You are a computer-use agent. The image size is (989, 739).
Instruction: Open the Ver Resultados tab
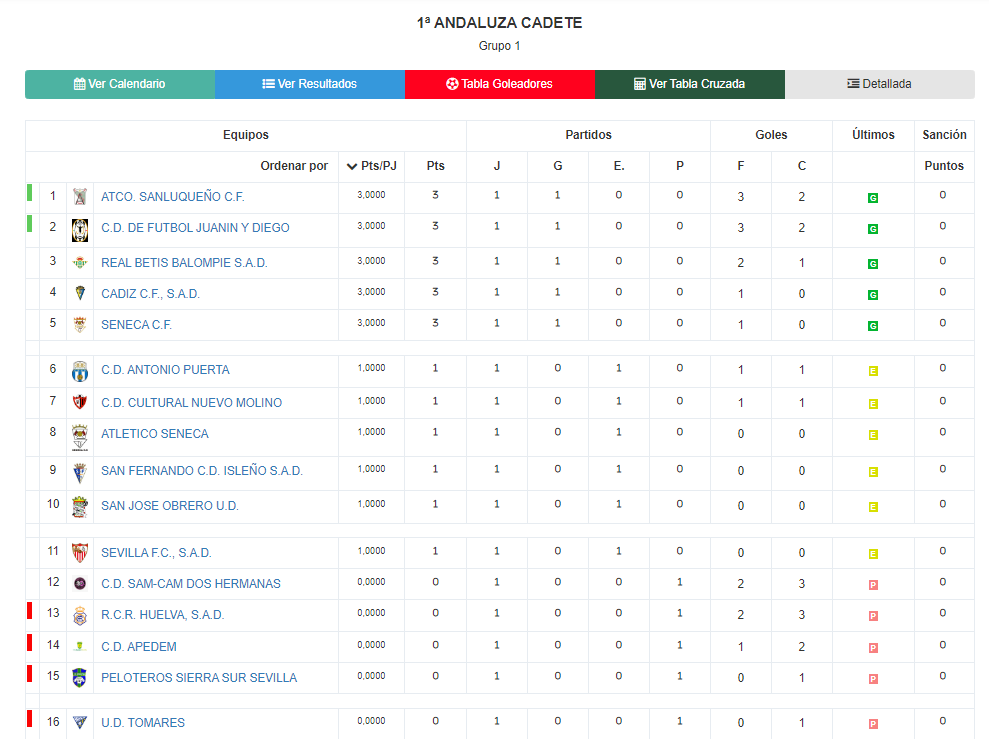[x=310, y=84]
